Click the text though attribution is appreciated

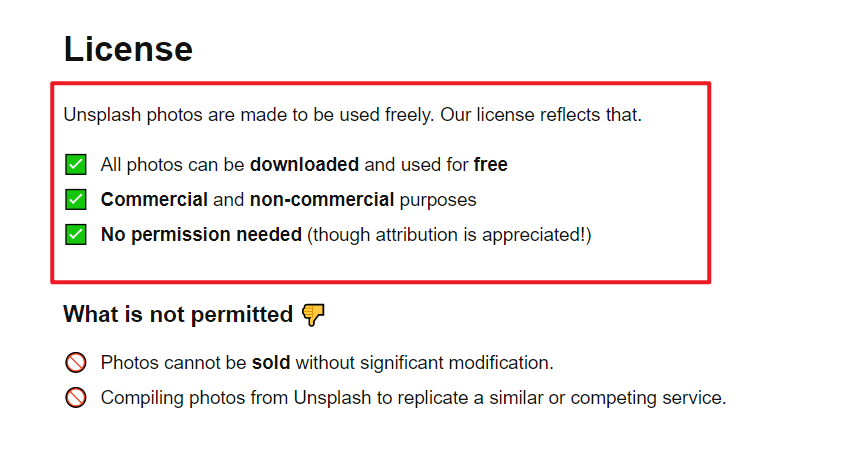(x=449, y=235)
